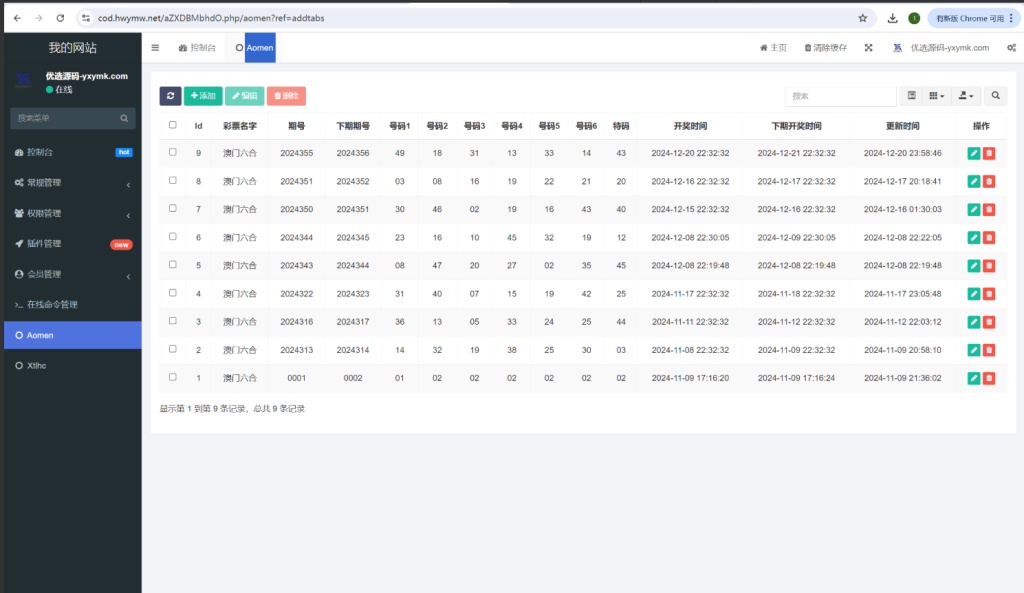Click the delete icon for row Id 8
This screenshot has height=593, width=1024.
[x=989, y=182]
